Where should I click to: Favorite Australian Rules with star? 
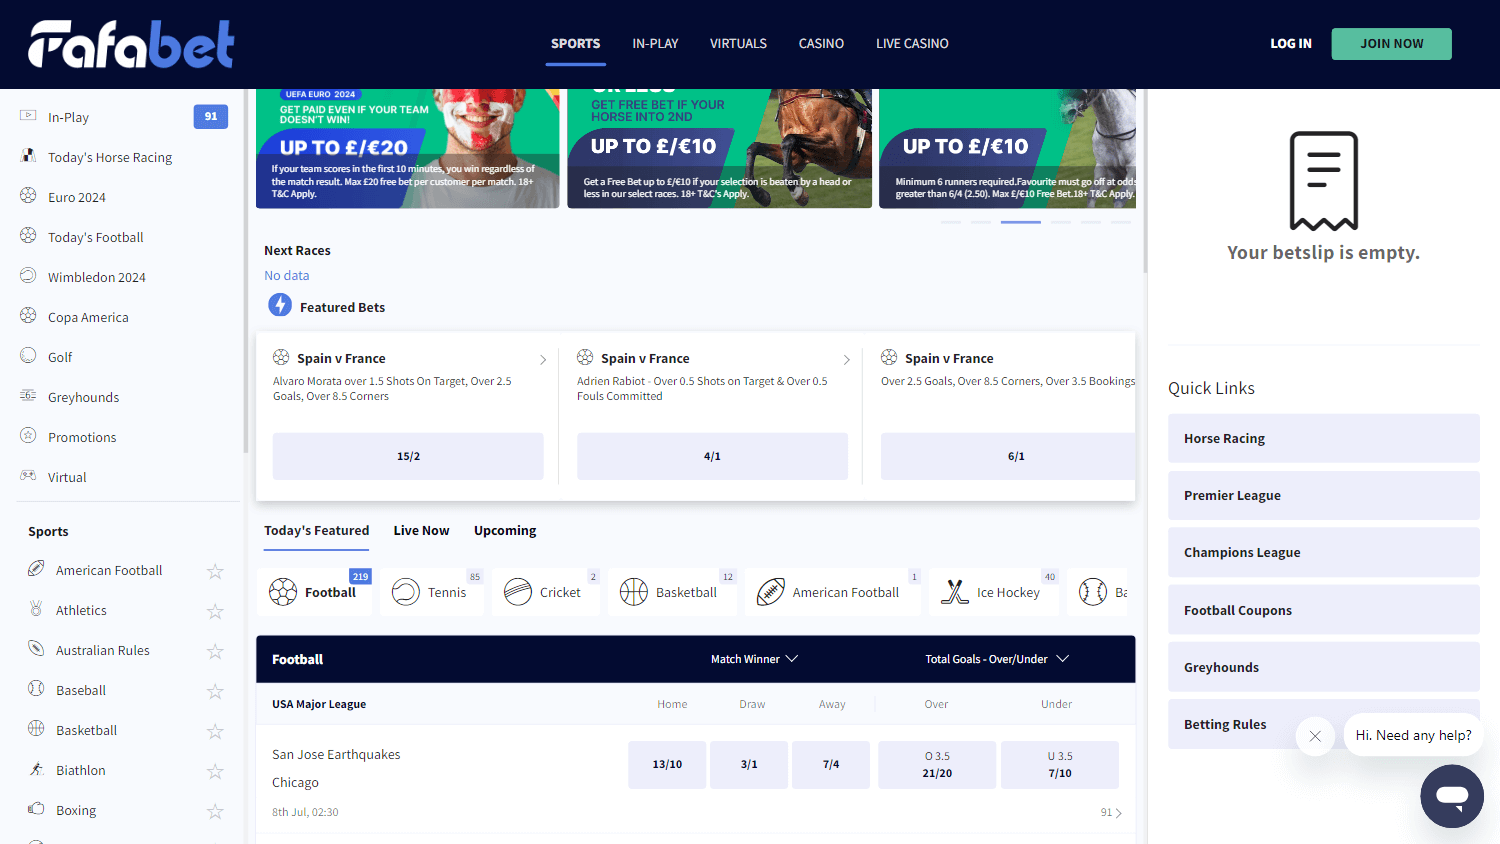pos(214,651)
